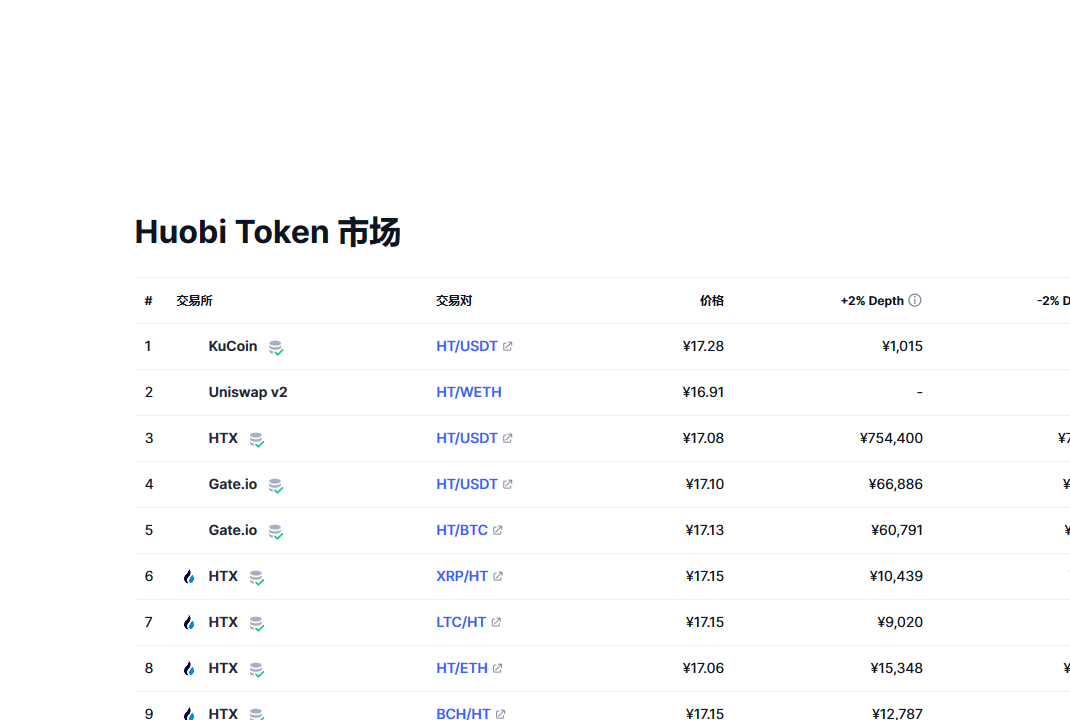
Task: Open the Uniswap v2 exchange link
Action: point(248,392)
